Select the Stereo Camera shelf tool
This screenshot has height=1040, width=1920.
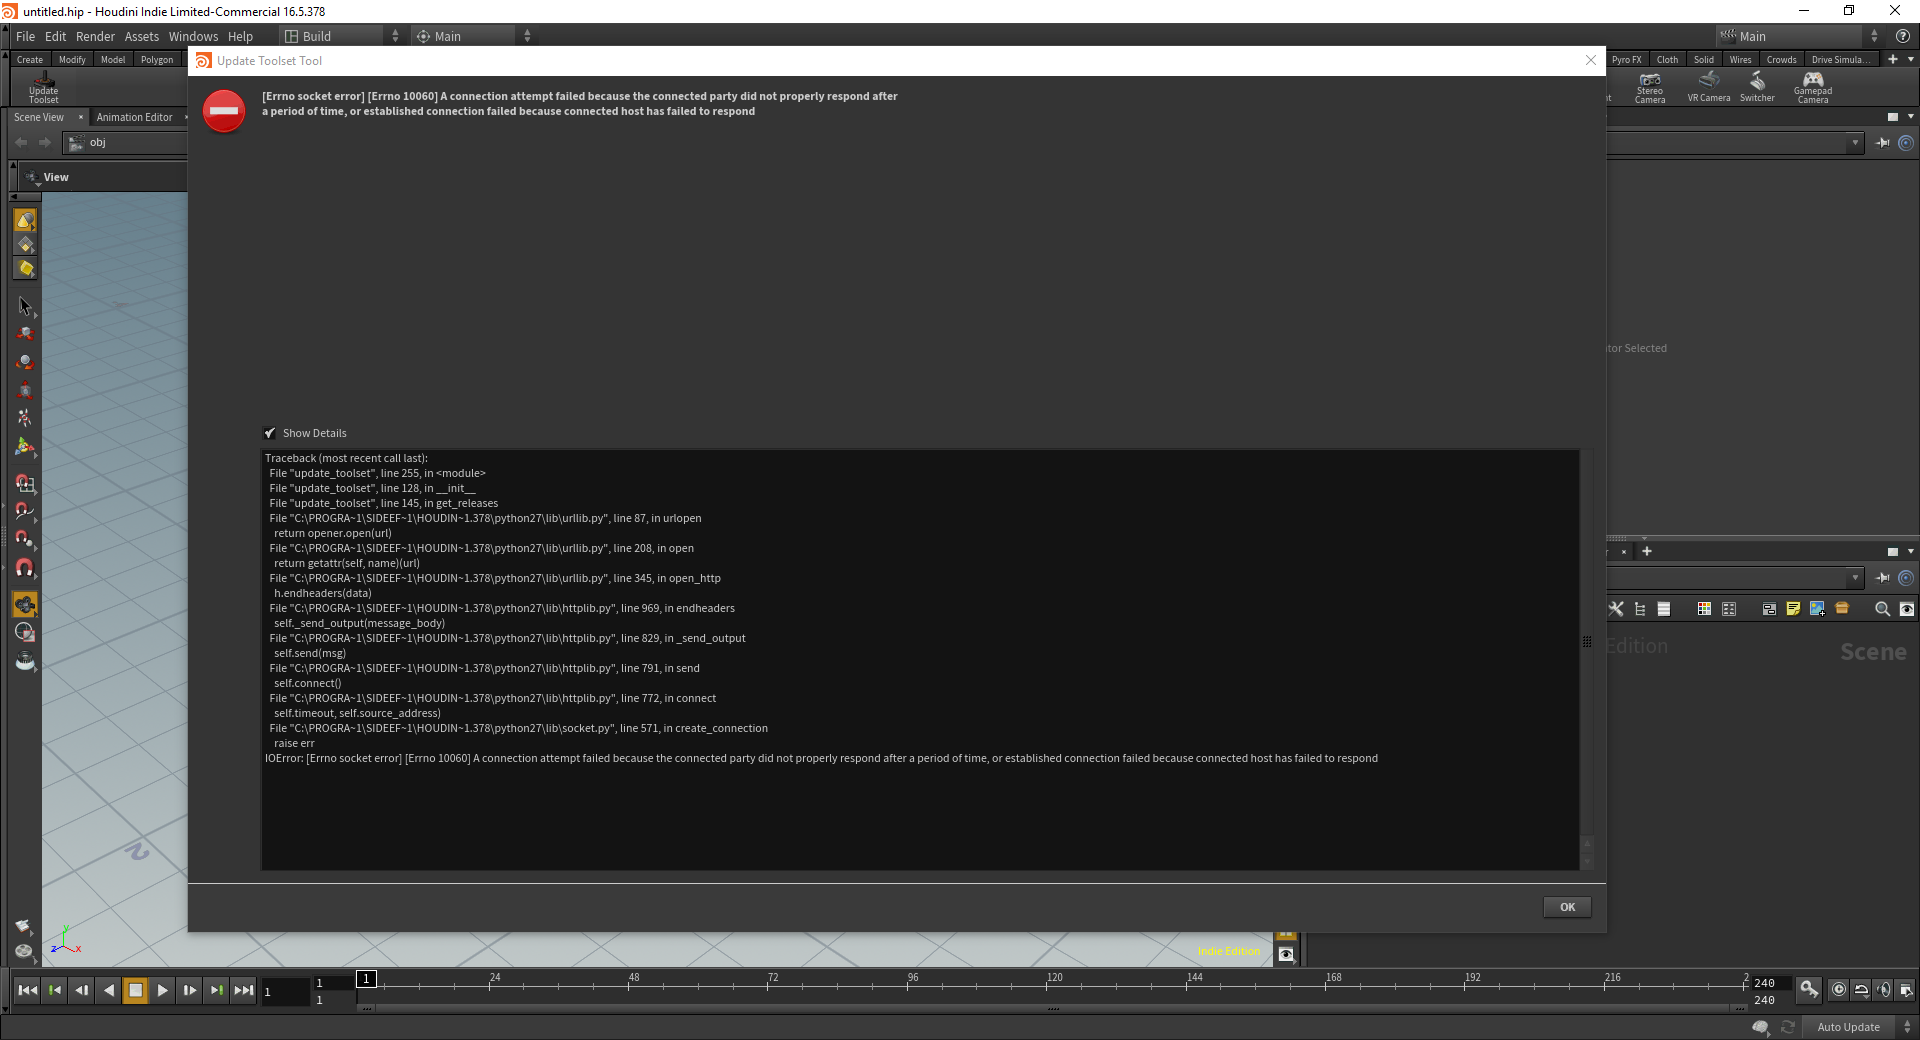click(1650, 88)
